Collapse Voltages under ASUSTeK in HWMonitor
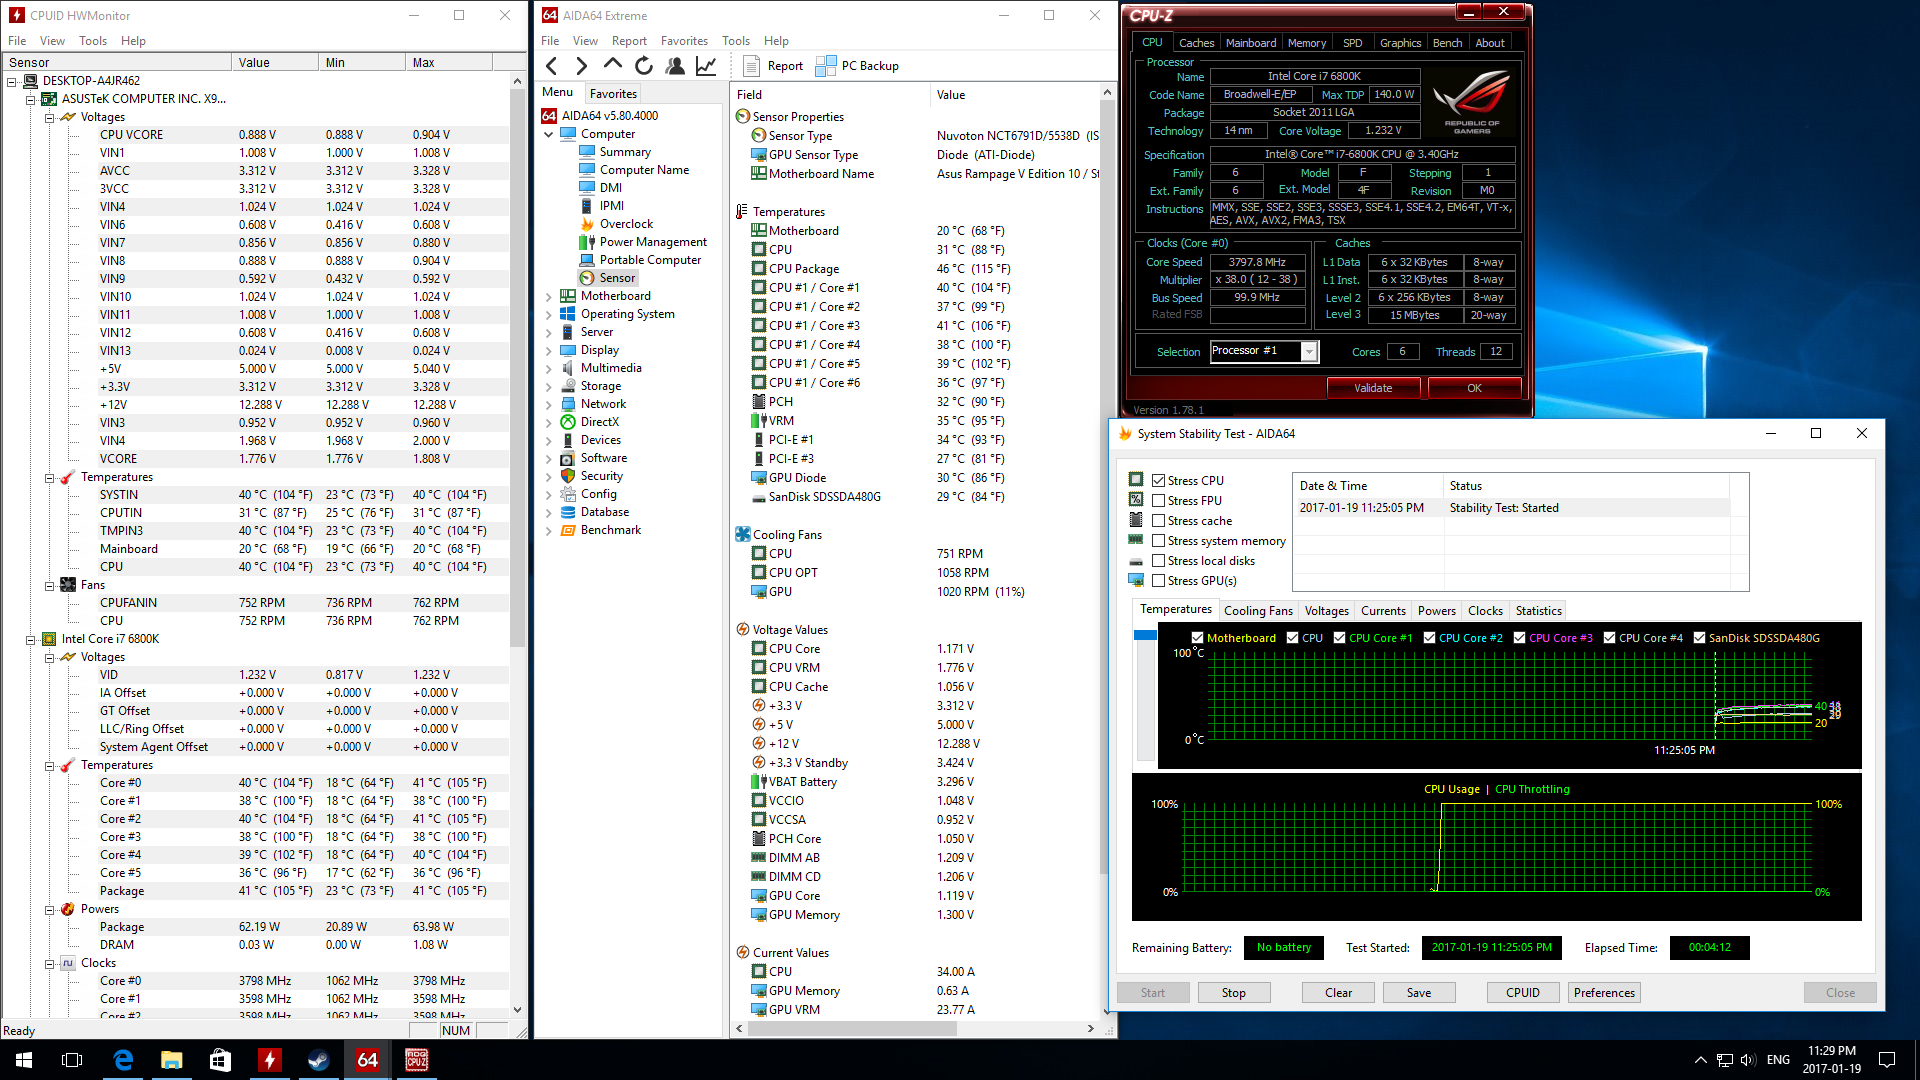 click(49, 117)
